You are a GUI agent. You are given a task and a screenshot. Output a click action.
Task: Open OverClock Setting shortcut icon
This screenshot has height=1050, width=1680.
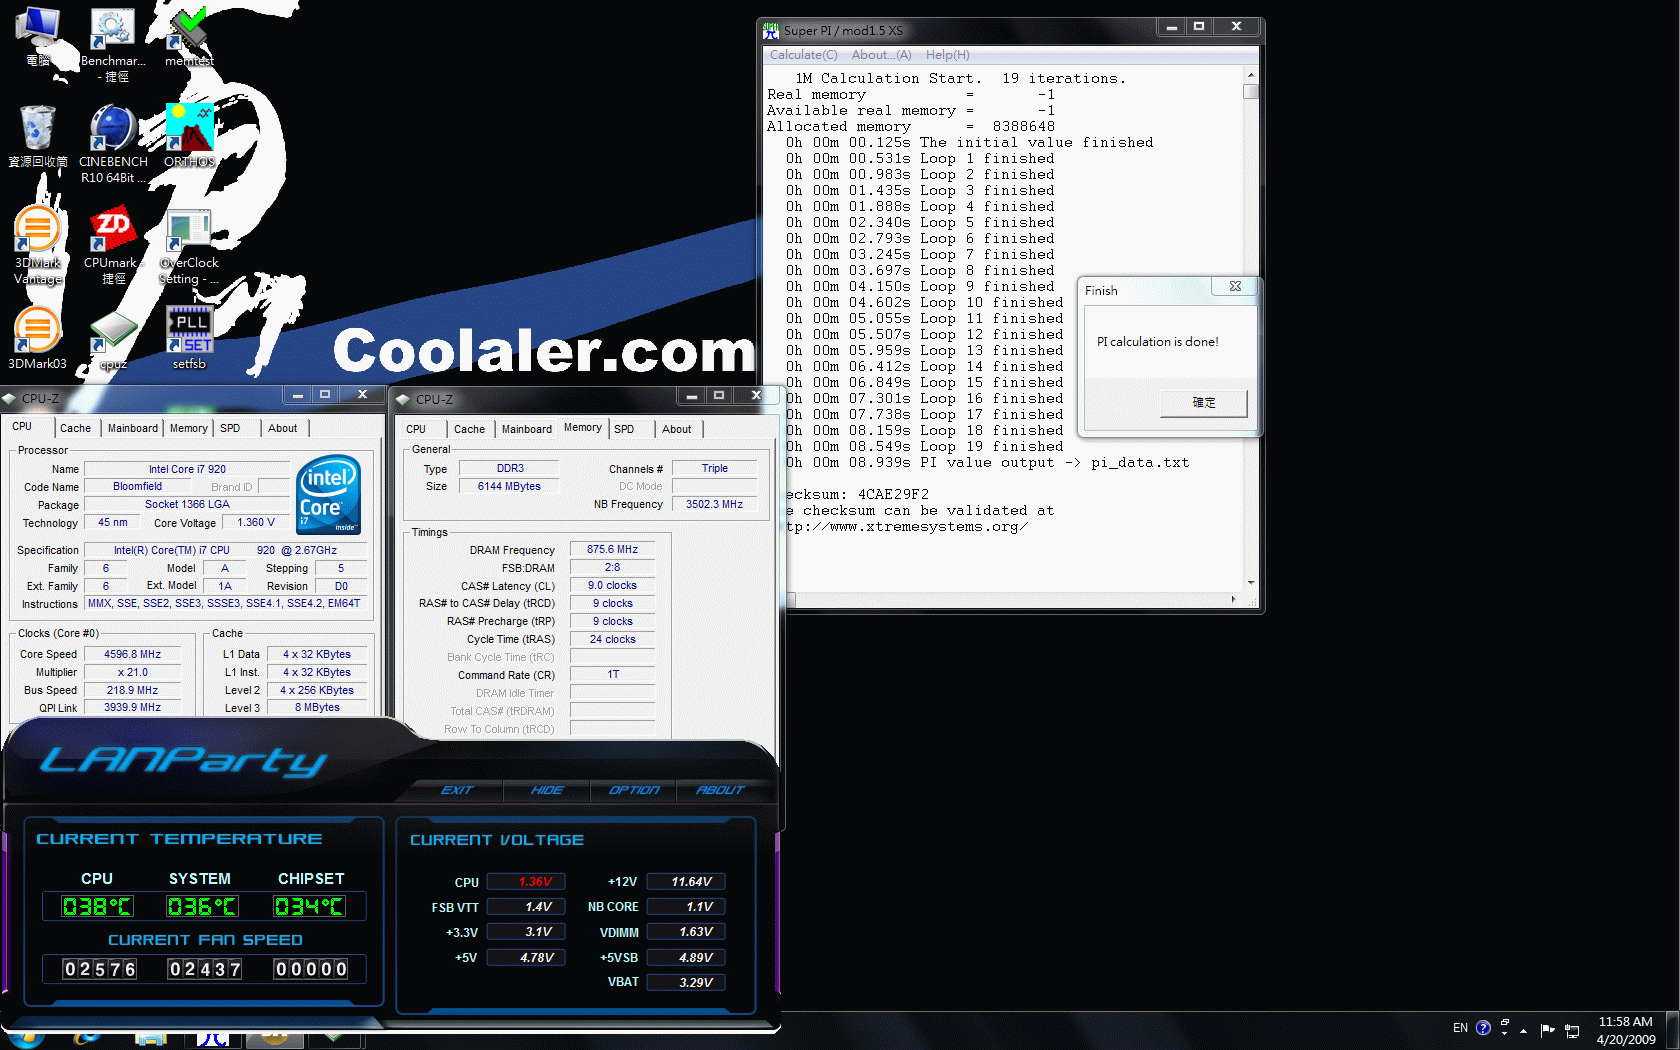[x=189, y=245]
